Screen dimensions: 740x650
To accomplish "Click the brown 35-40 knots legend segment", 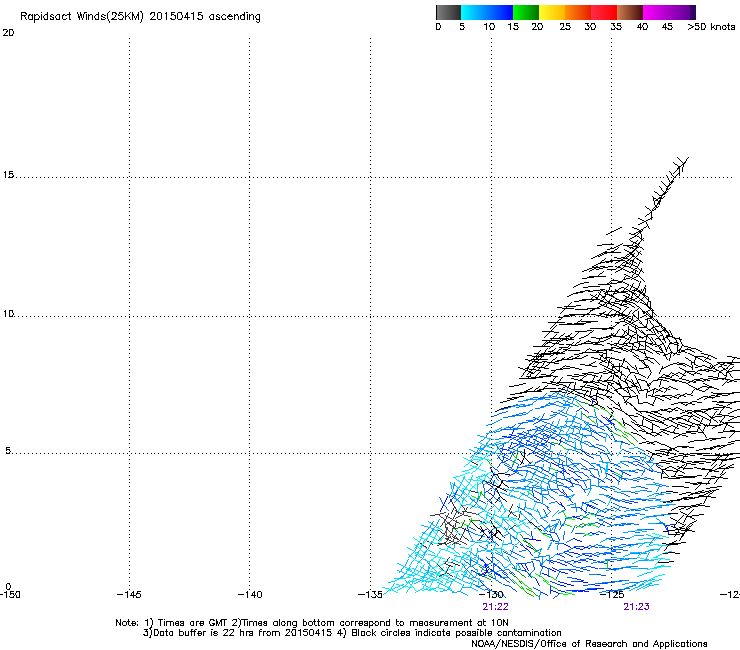I will (x=630, y=12).
